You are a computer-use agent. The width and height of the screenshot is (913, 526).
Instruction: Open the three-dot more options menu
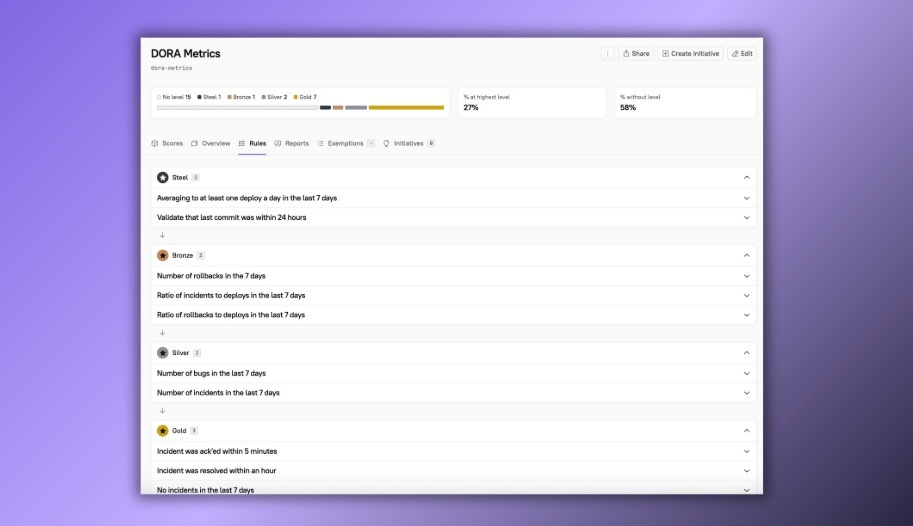coord(607,54)
